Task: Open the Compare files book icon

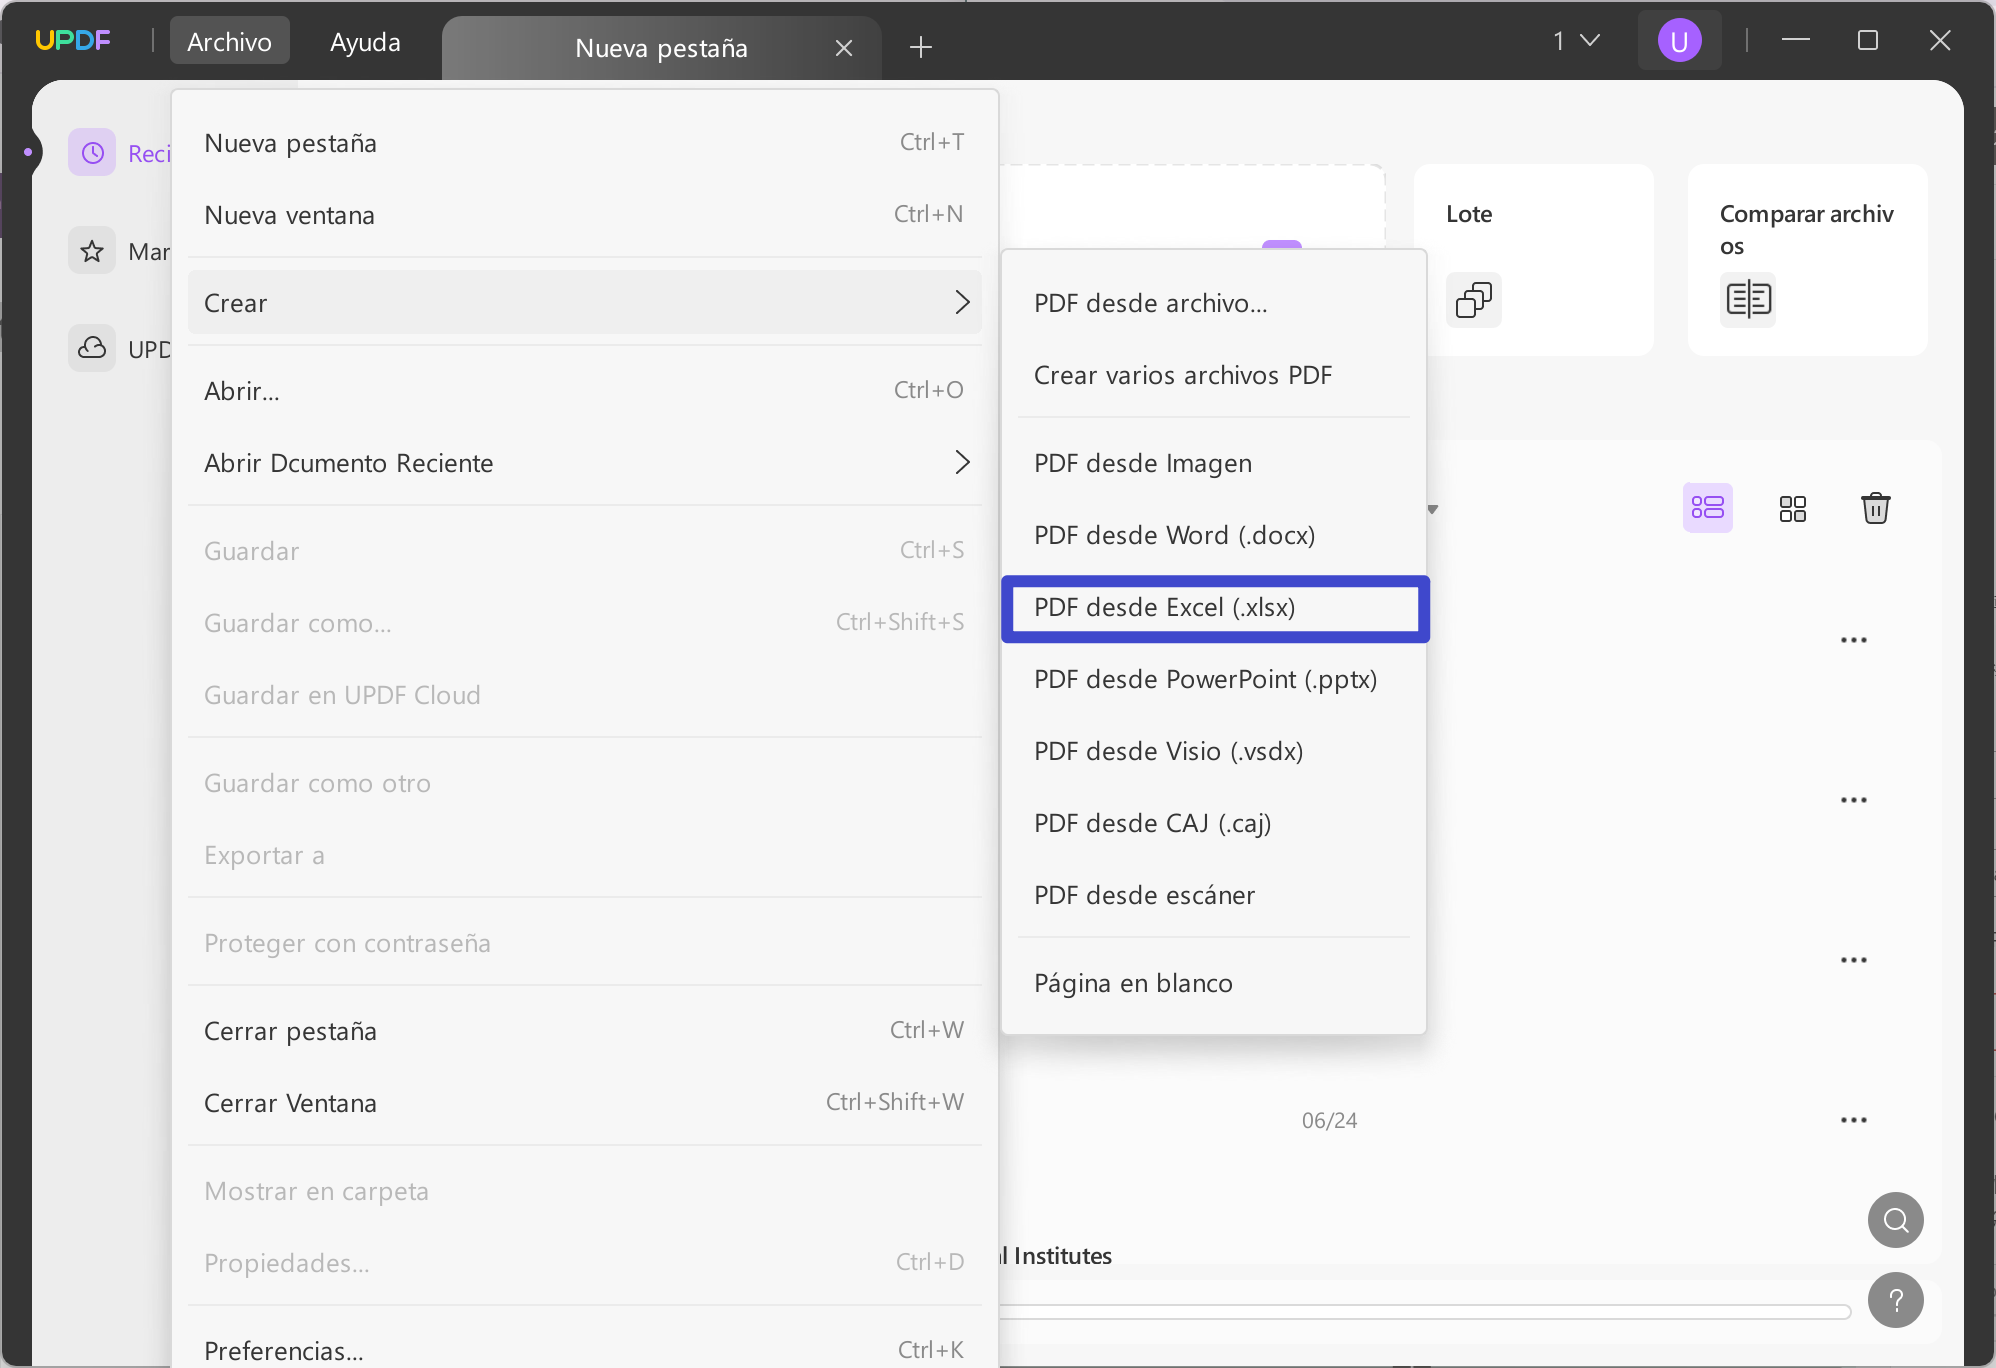Action: [1748, 299]
